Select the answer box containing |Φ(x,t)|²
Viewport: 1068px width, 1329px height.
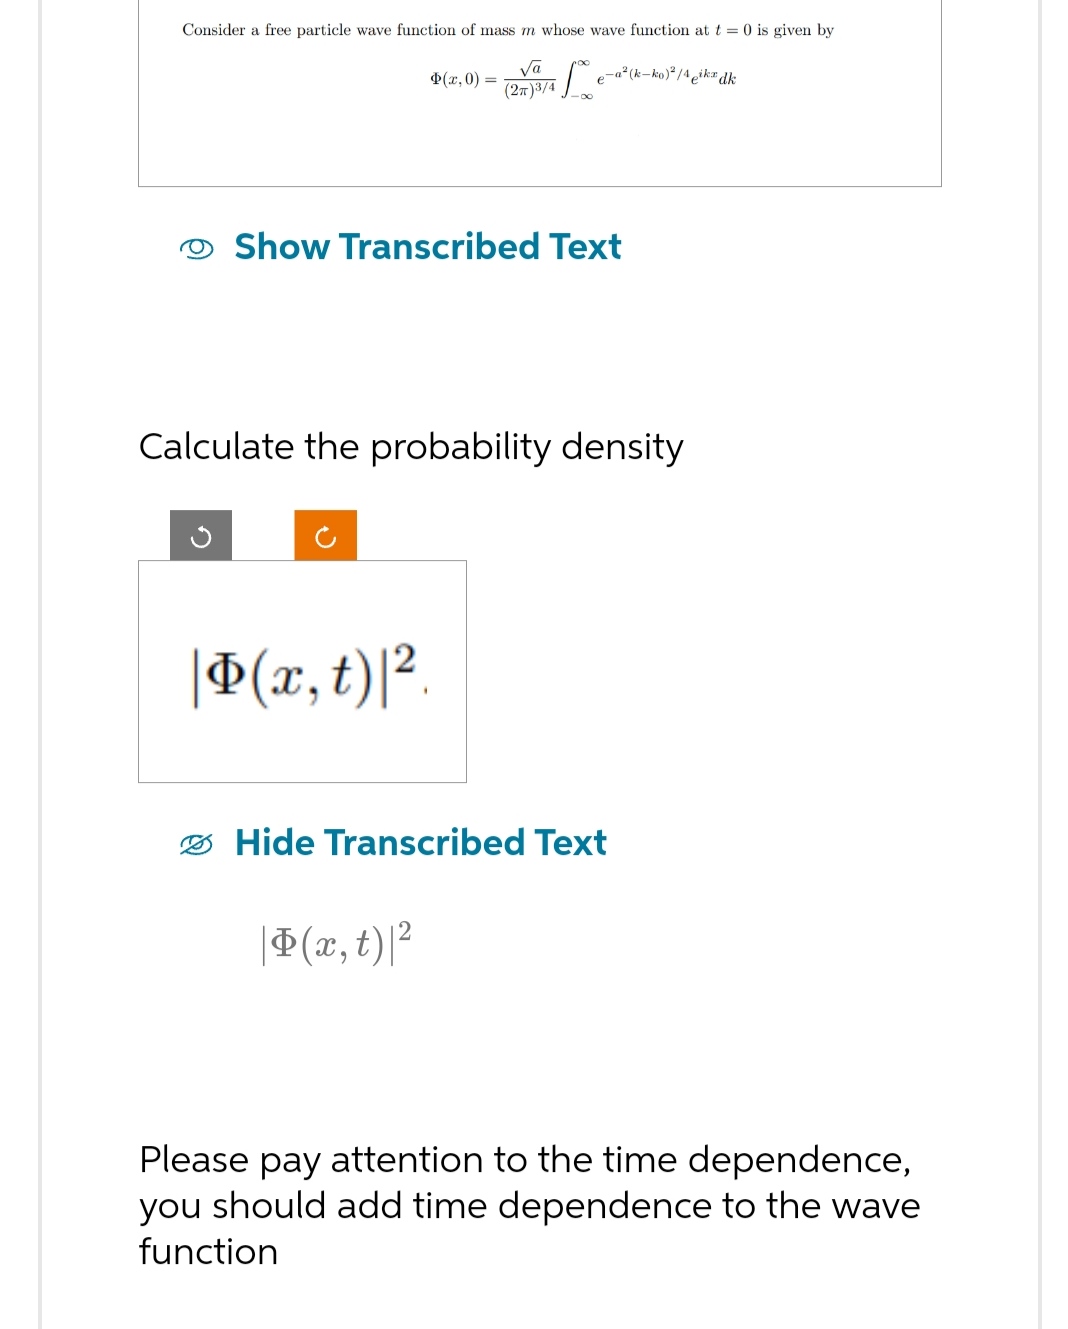coord(302,671)
